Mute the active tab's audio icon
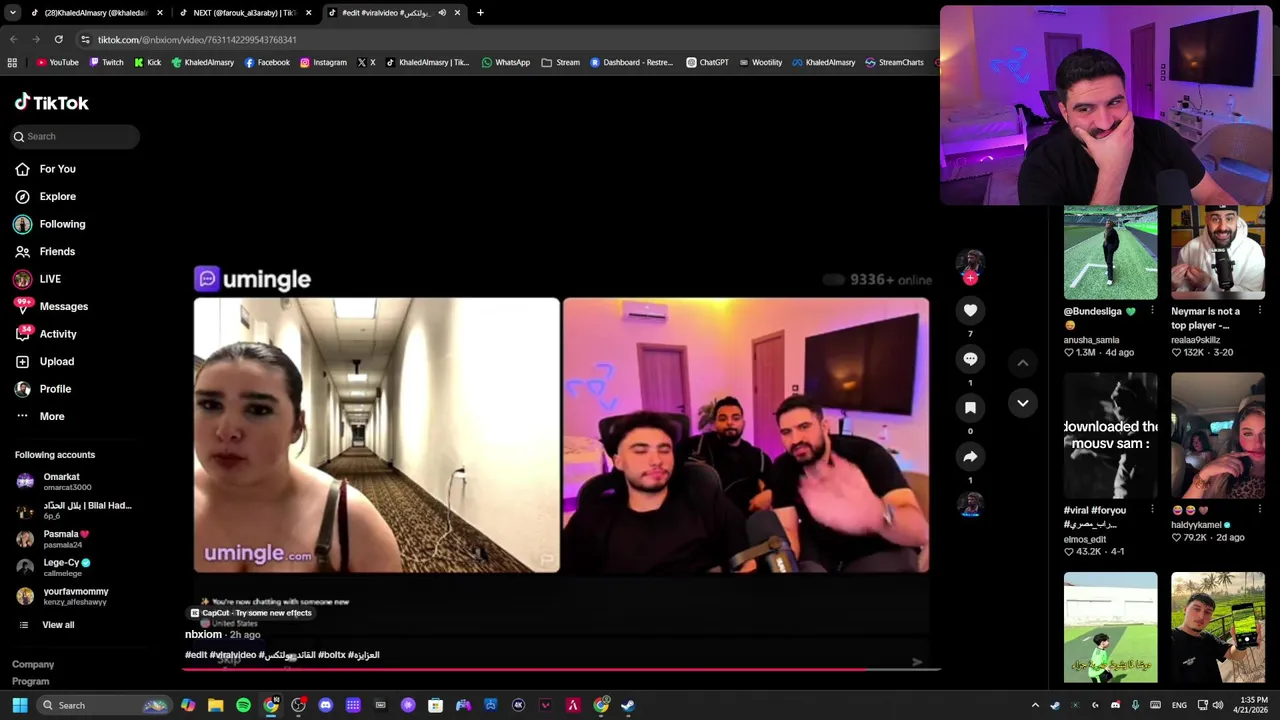Image resolution: width=1280 pixels, height=720 pixels. point(442,13)
